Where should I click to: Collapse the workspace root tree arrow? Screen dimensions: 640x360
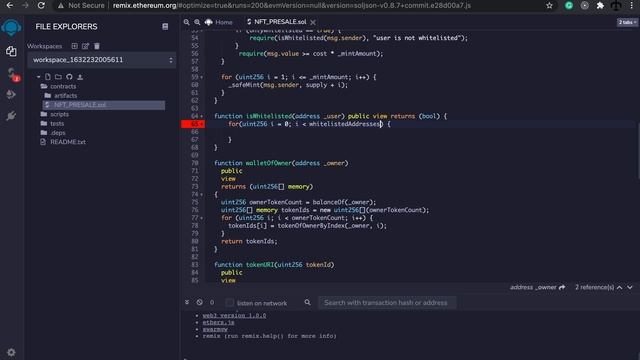(38, 77)
